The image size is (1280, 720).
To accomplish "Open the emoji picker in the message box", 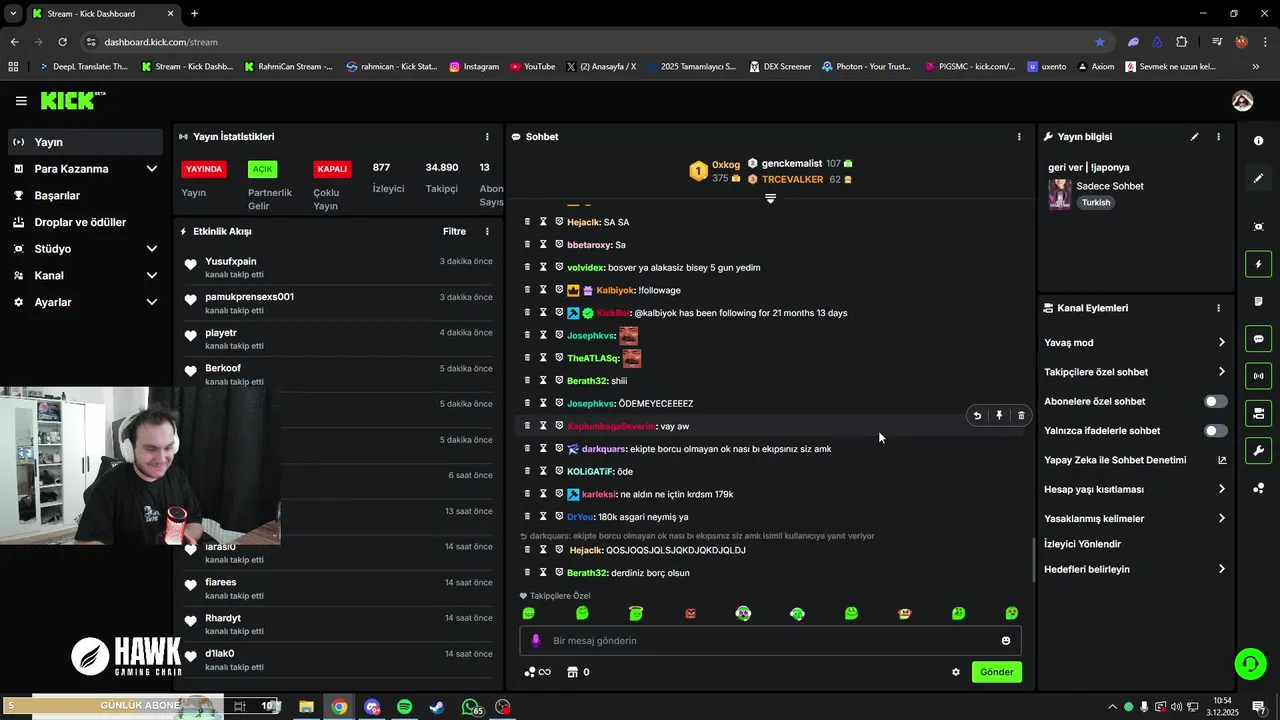I will (x=1006, y=641).
